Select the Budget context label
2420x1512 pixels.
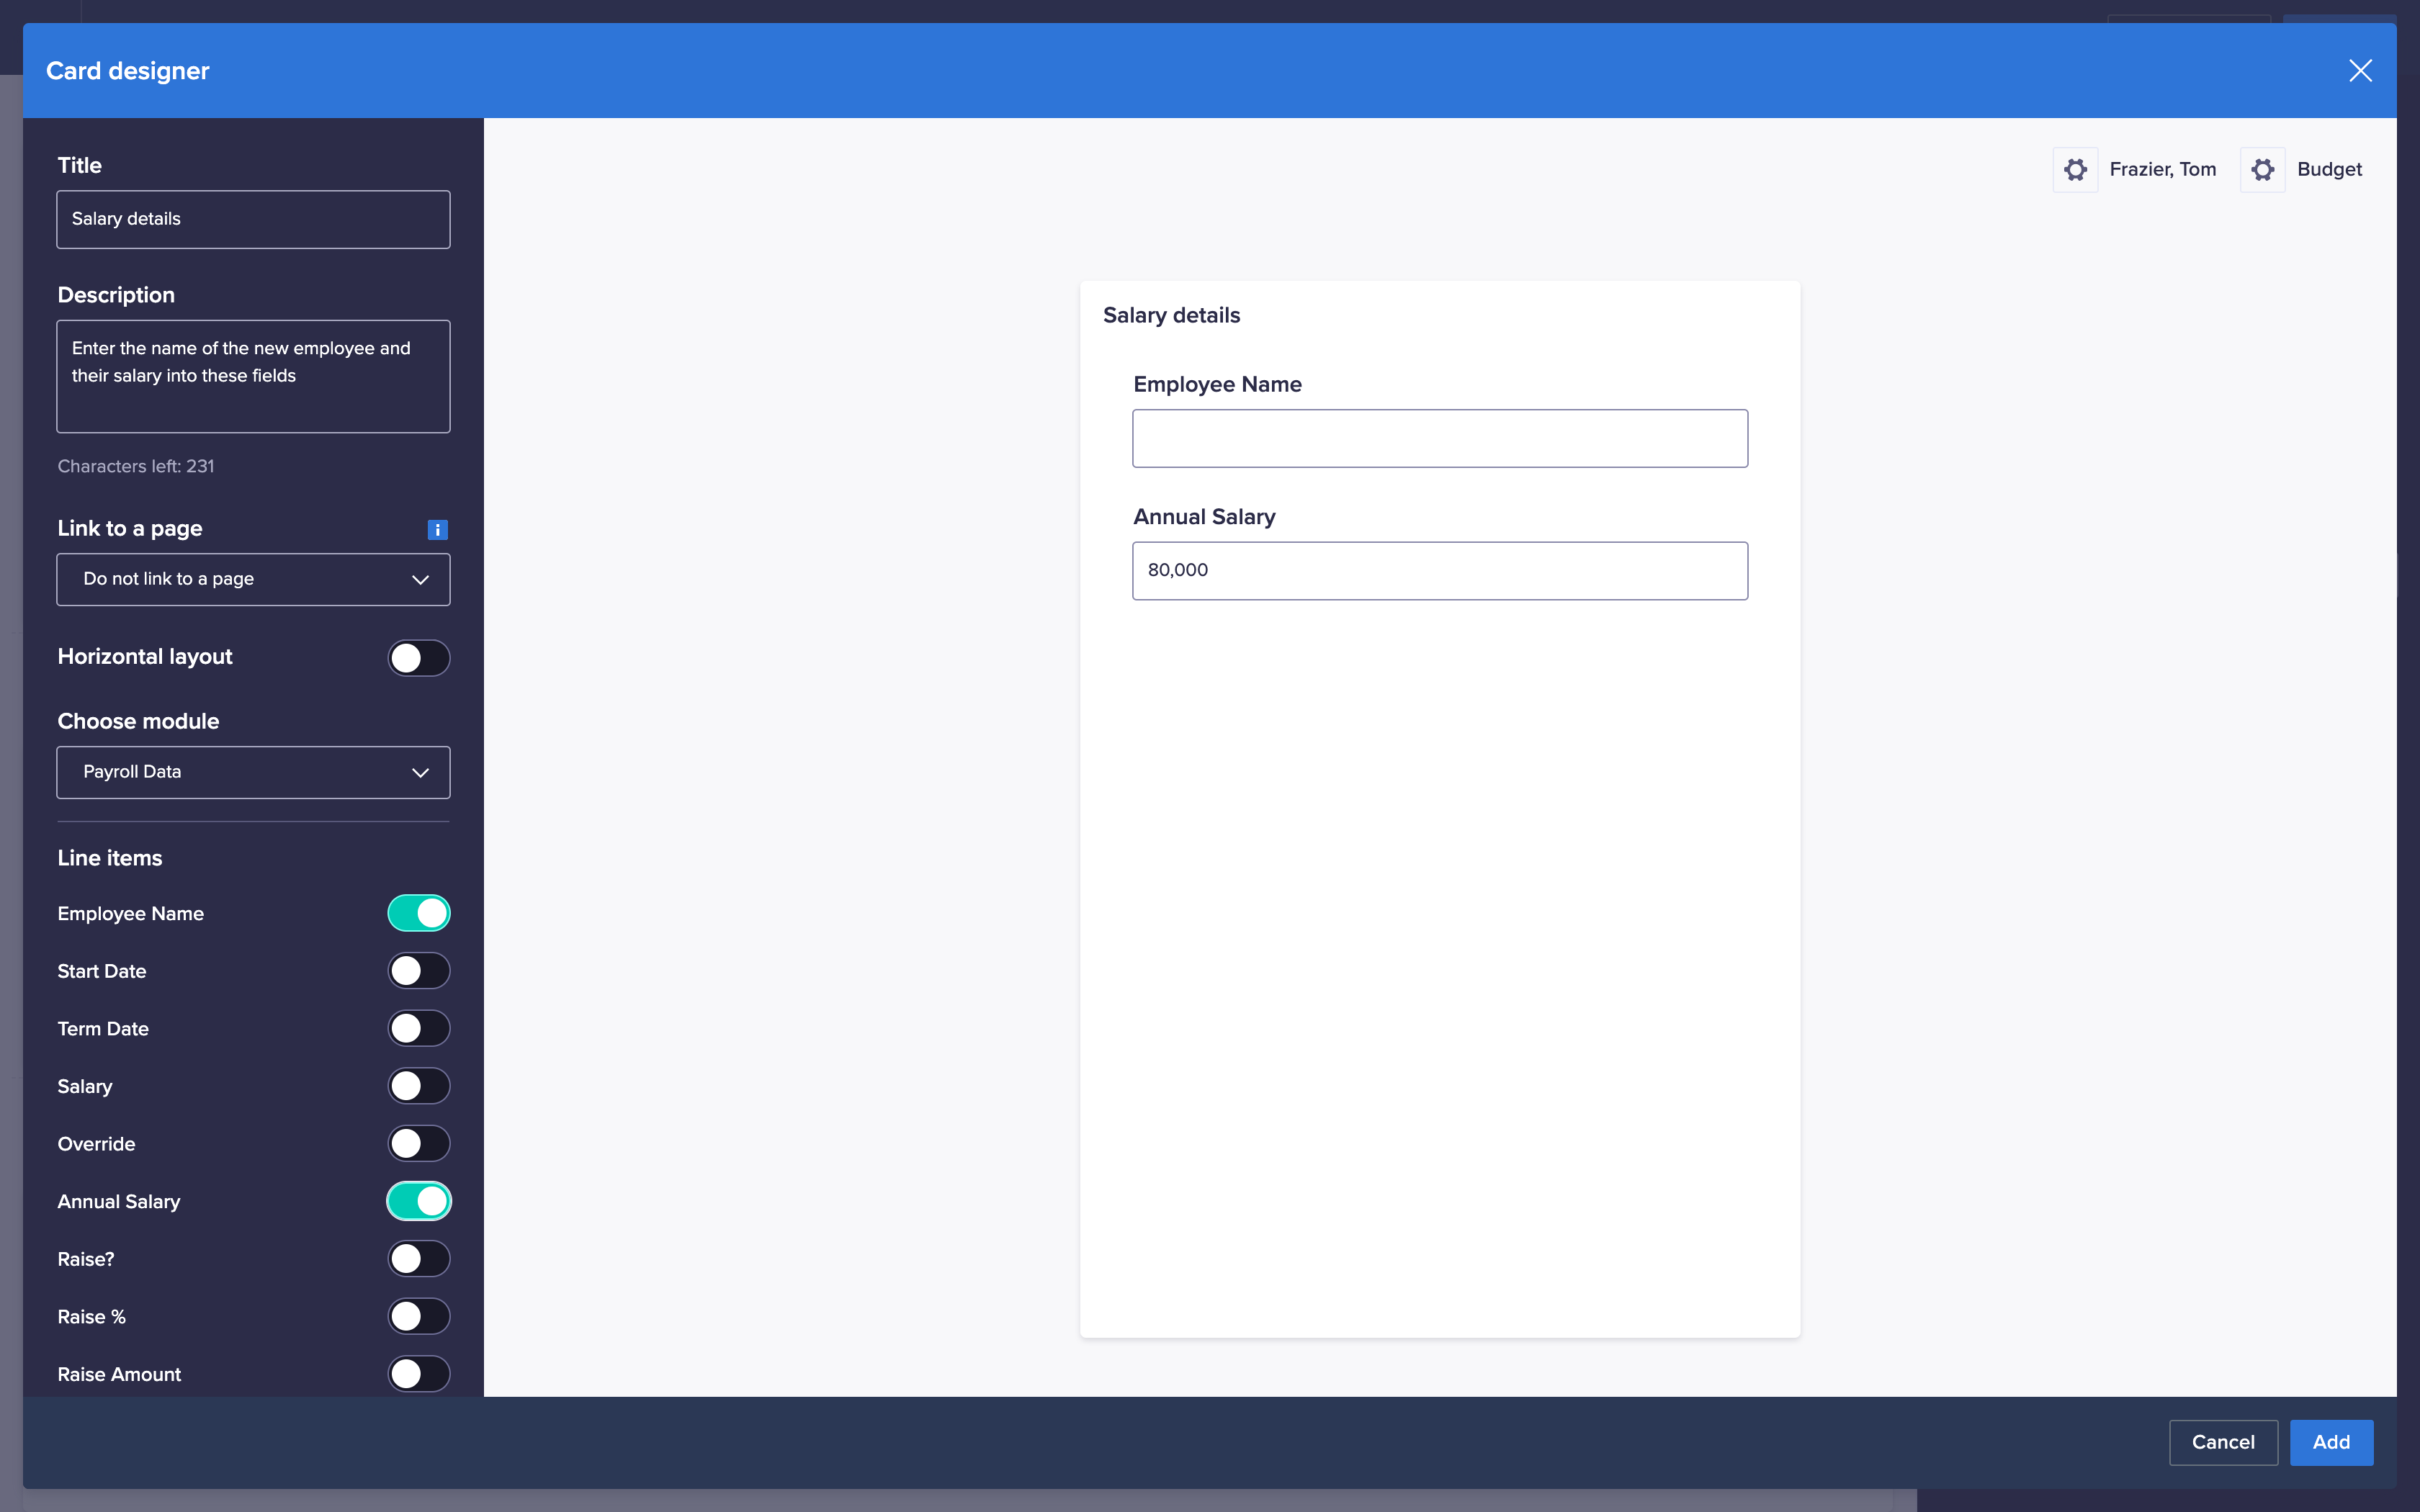[2329, 170]
